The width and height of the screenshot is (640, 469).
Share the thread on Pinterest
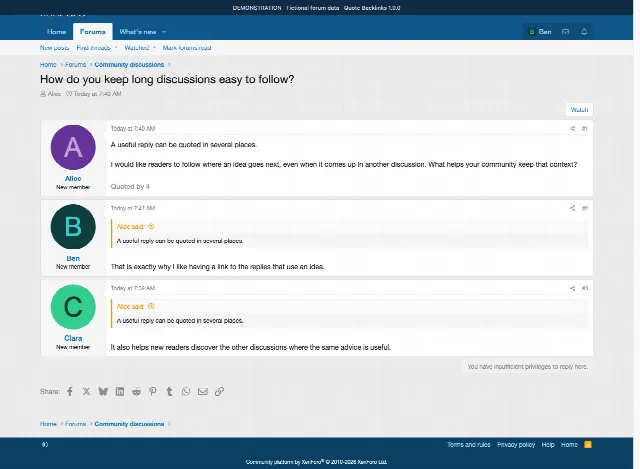tap(153, 391)
